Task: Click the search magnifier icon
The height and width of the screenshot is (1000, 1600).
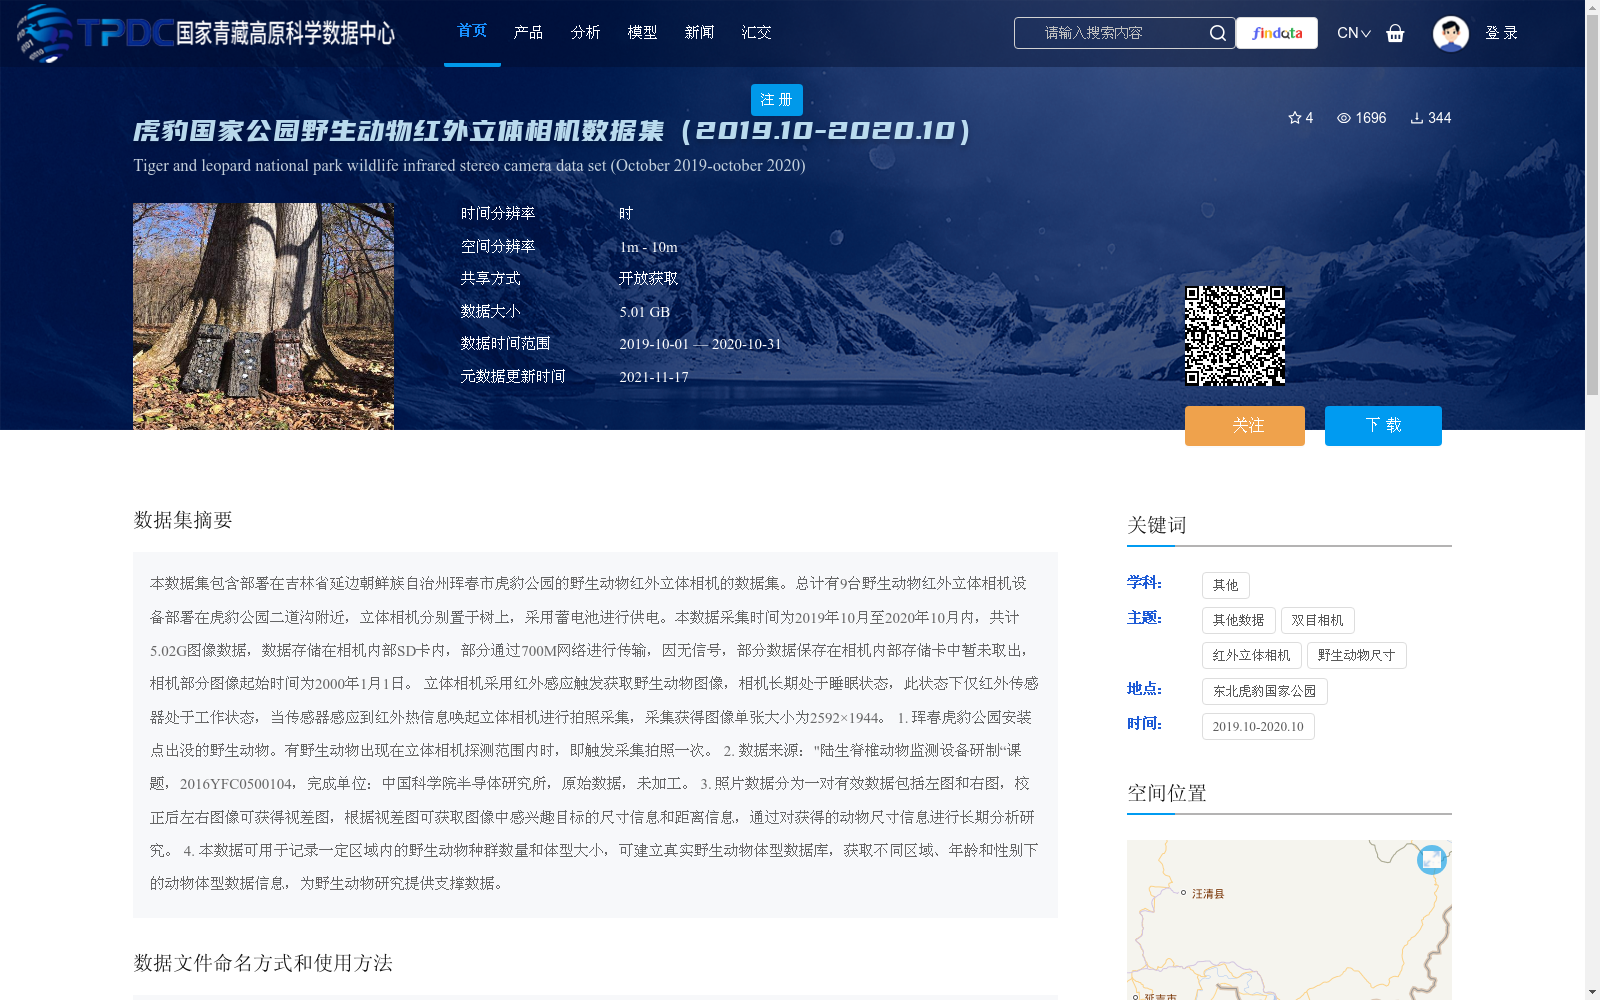Action: (1217, 33)
